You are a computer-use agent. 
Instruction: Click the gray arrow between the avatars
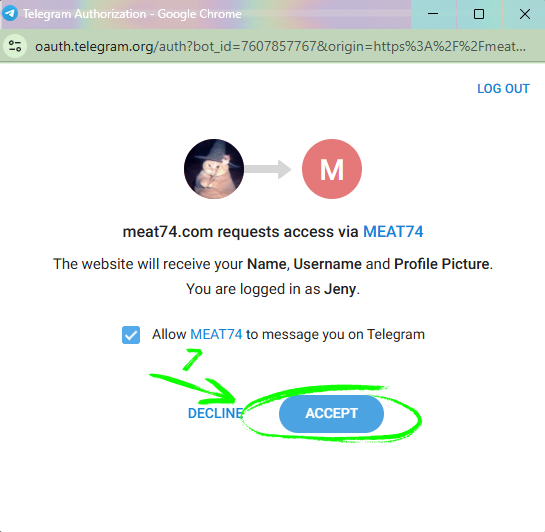pyautogui.click(x=268, y=169)
